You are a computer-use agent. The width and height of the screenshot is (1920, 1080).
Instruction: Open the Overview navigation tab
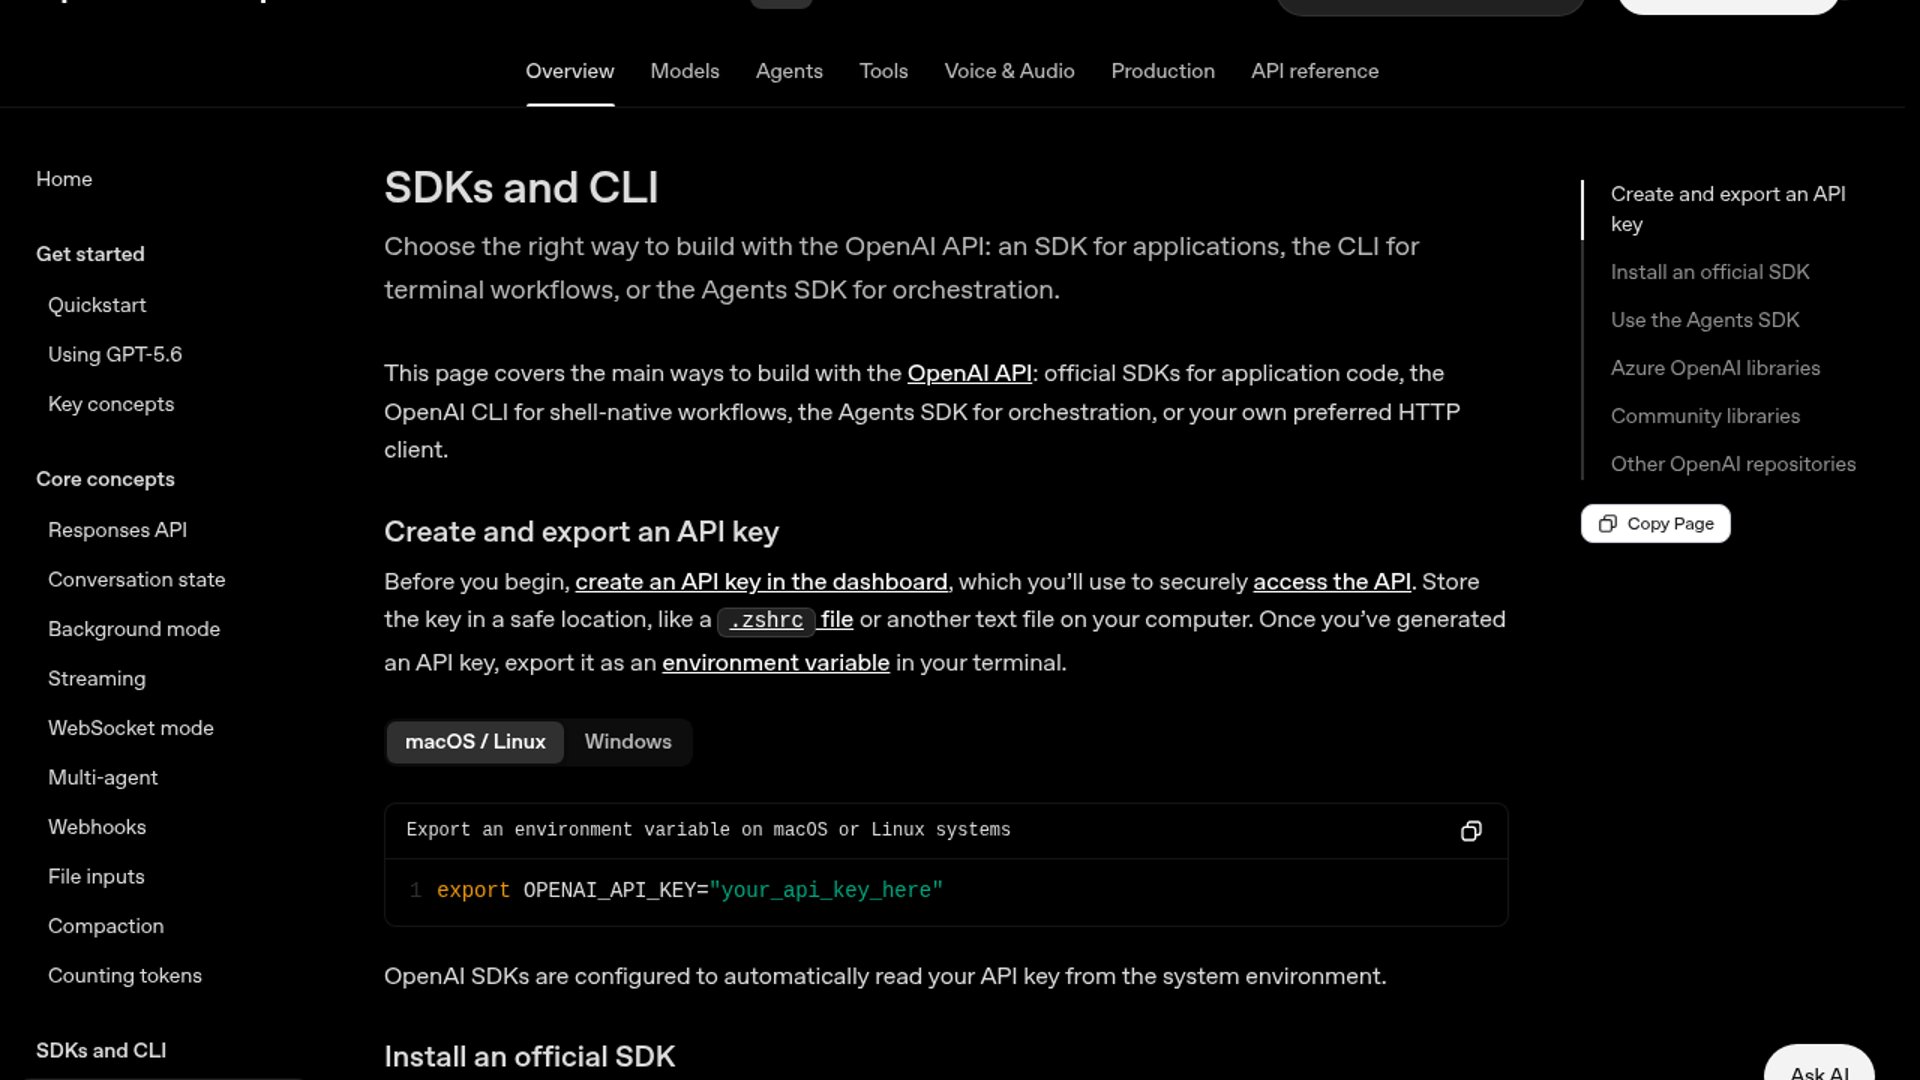click(x=570, y=71)
